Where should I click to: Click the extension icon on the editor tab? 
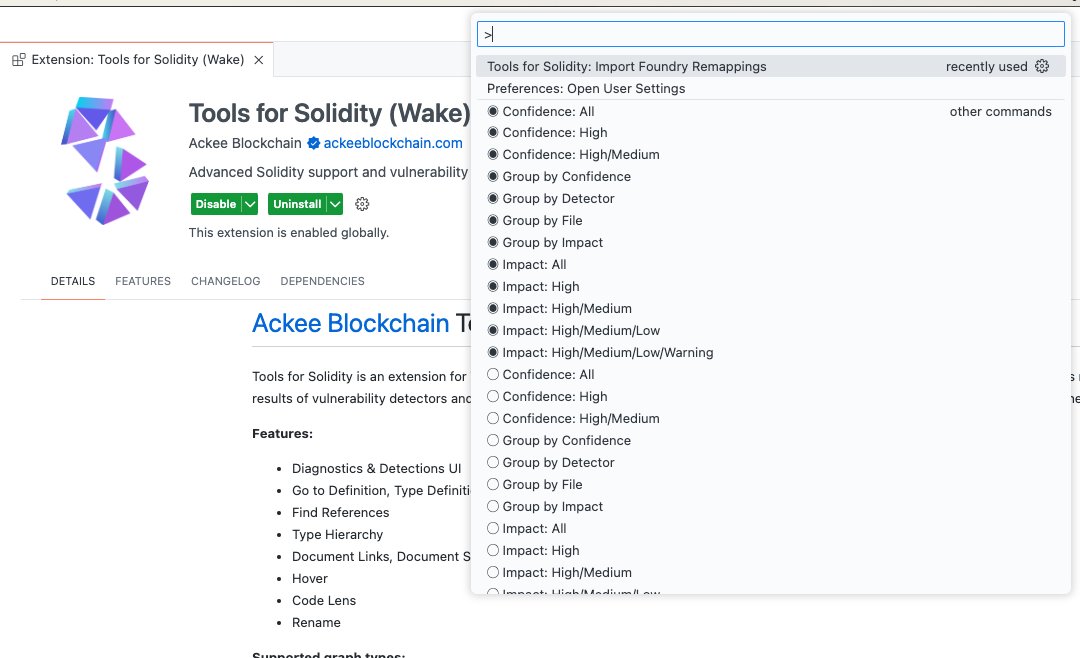tap(19, 60)
